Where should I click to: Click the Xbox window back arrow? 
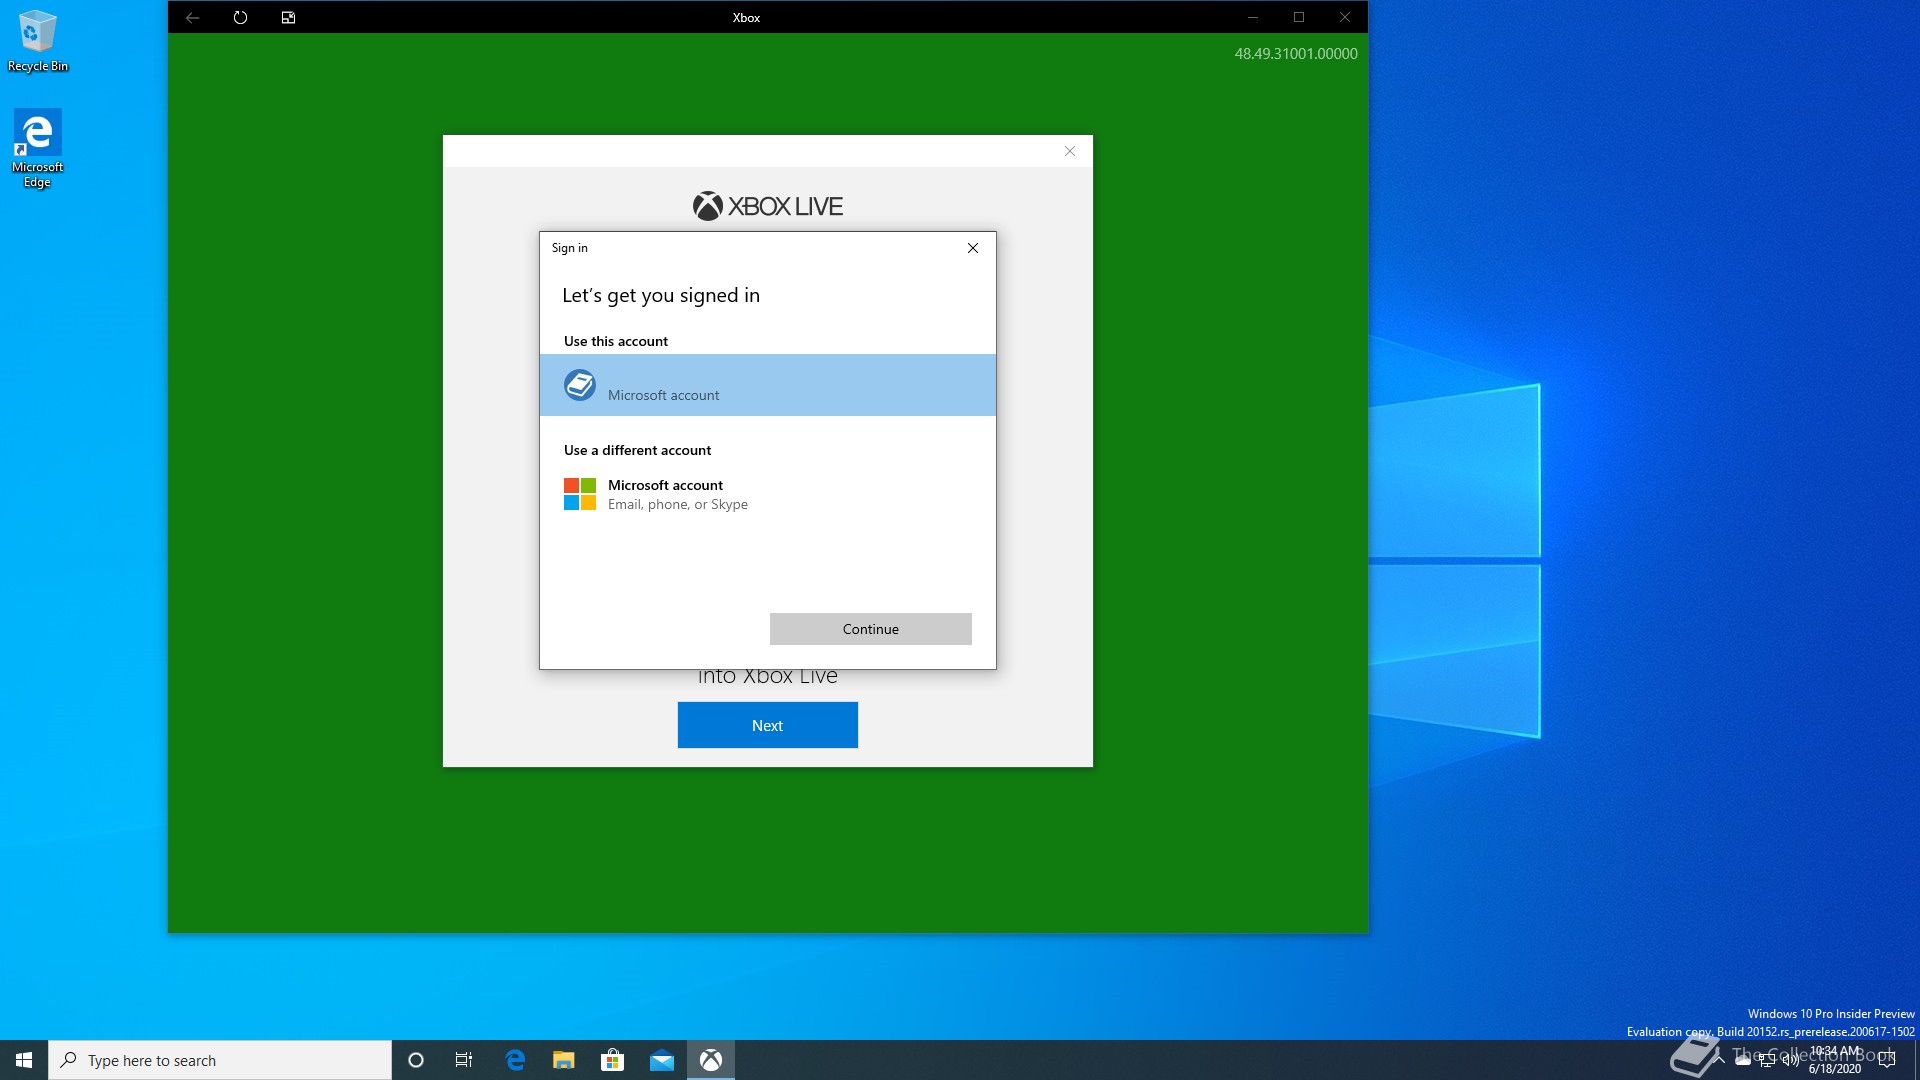click(x=192, y=17)
